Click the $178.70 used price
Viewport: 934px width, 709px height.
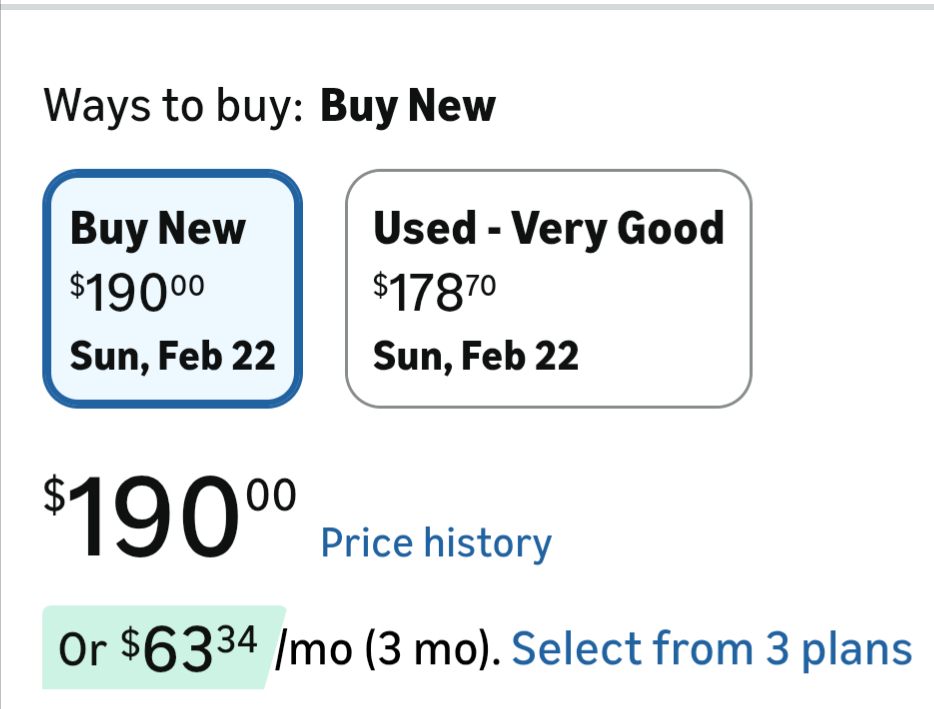pyautogui.click(x=434, y=291)
